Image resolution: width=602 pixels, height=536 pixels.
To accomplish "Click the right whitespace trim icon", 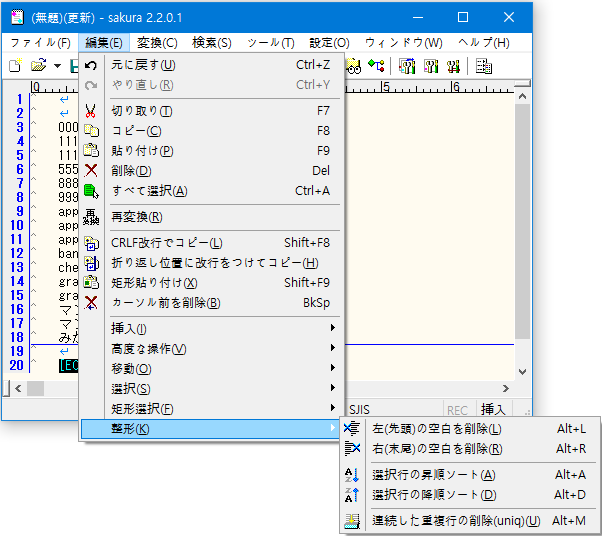I will (352, 448).
